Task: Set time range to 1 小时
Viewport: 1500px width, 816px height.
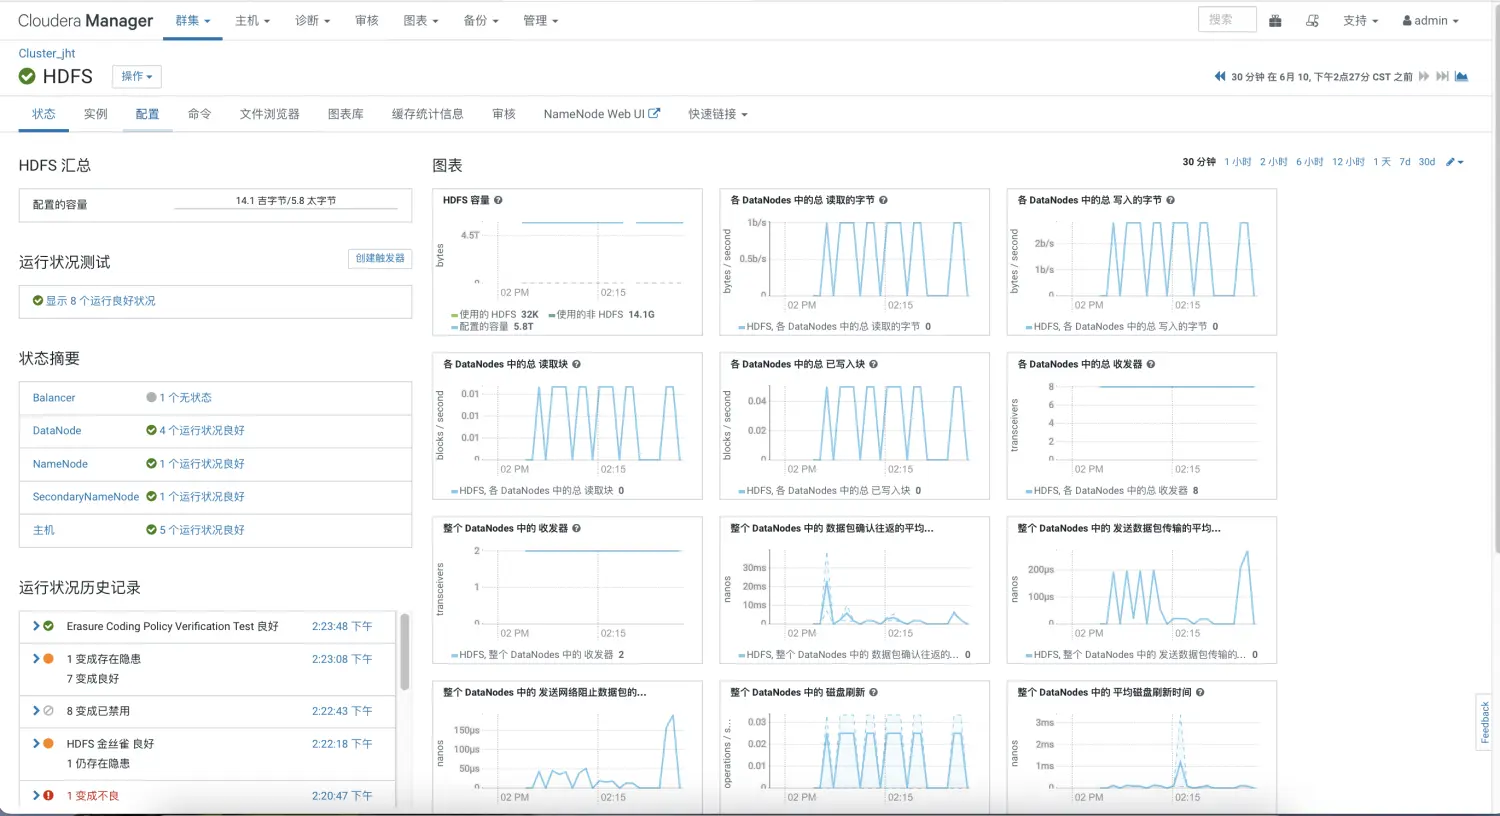Action: pos(1238,162)
